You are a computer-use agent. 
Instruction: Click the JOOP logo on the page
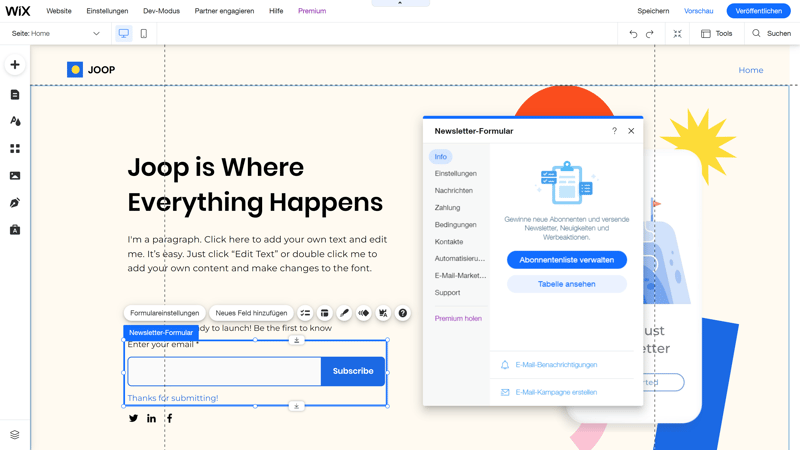pyautogui.click(x=91, y=70)
